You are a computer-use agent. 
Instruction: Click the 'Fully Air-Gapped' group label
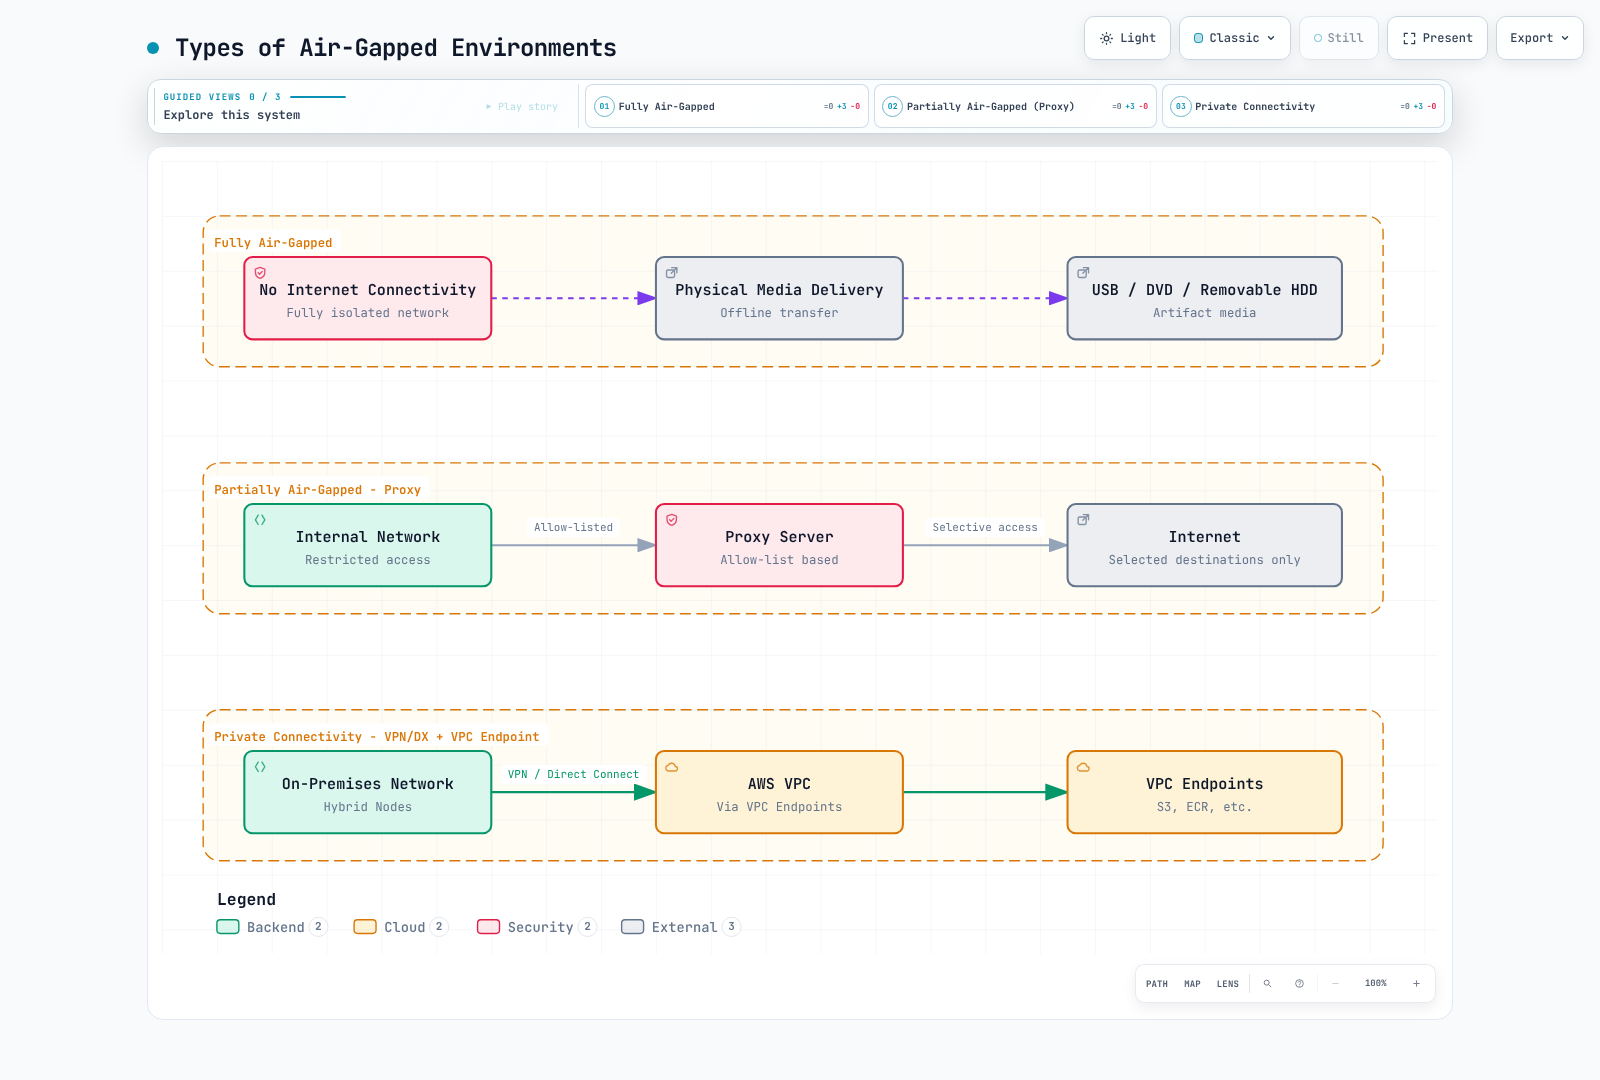[x=273, y=243]
